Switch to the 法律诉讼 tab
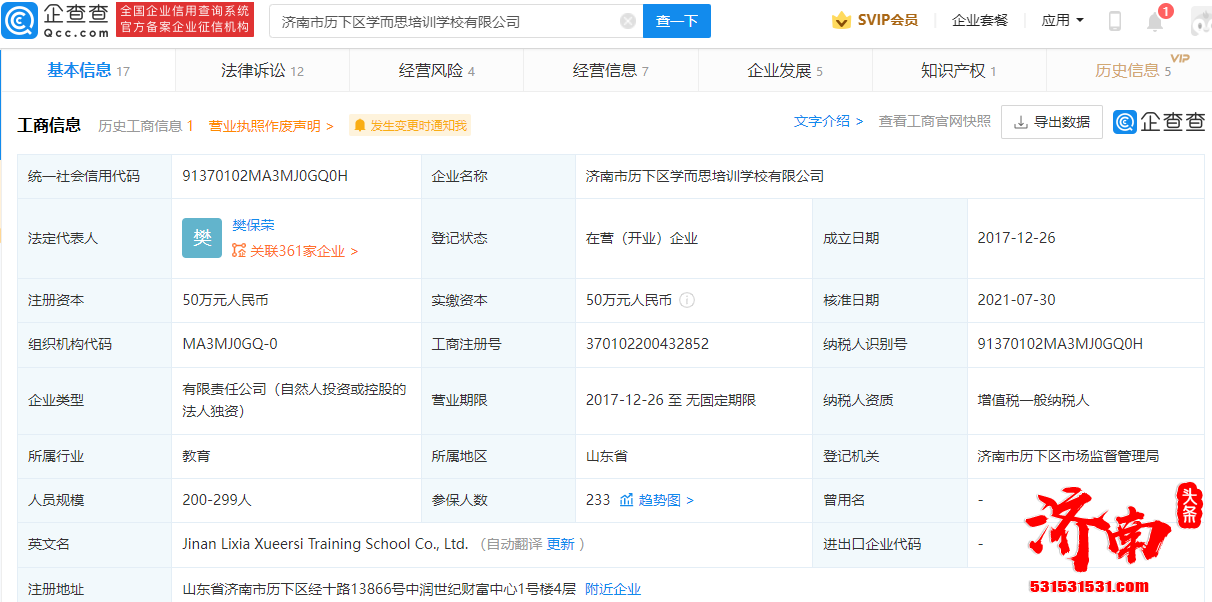Image resolution: width=1212 pixels, height=602 pixels. point(262,70)
